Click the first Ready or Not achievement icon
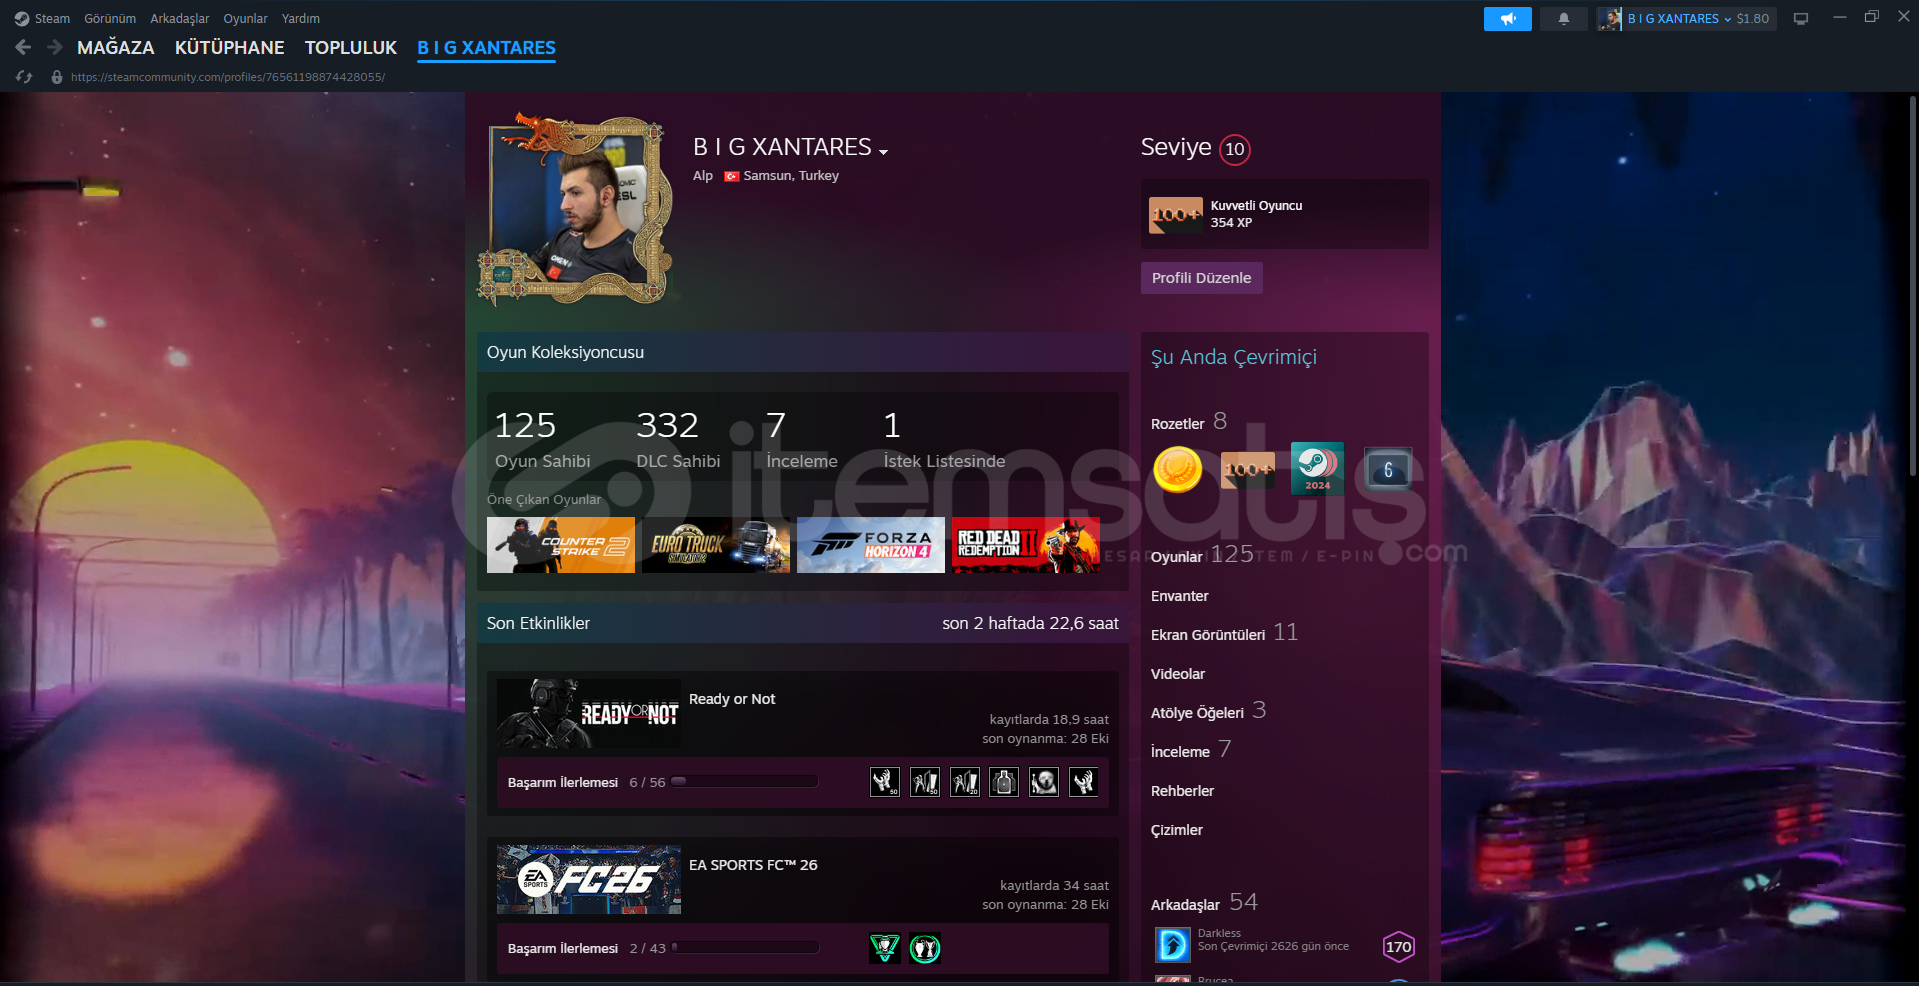 click(x=885, y=782)
